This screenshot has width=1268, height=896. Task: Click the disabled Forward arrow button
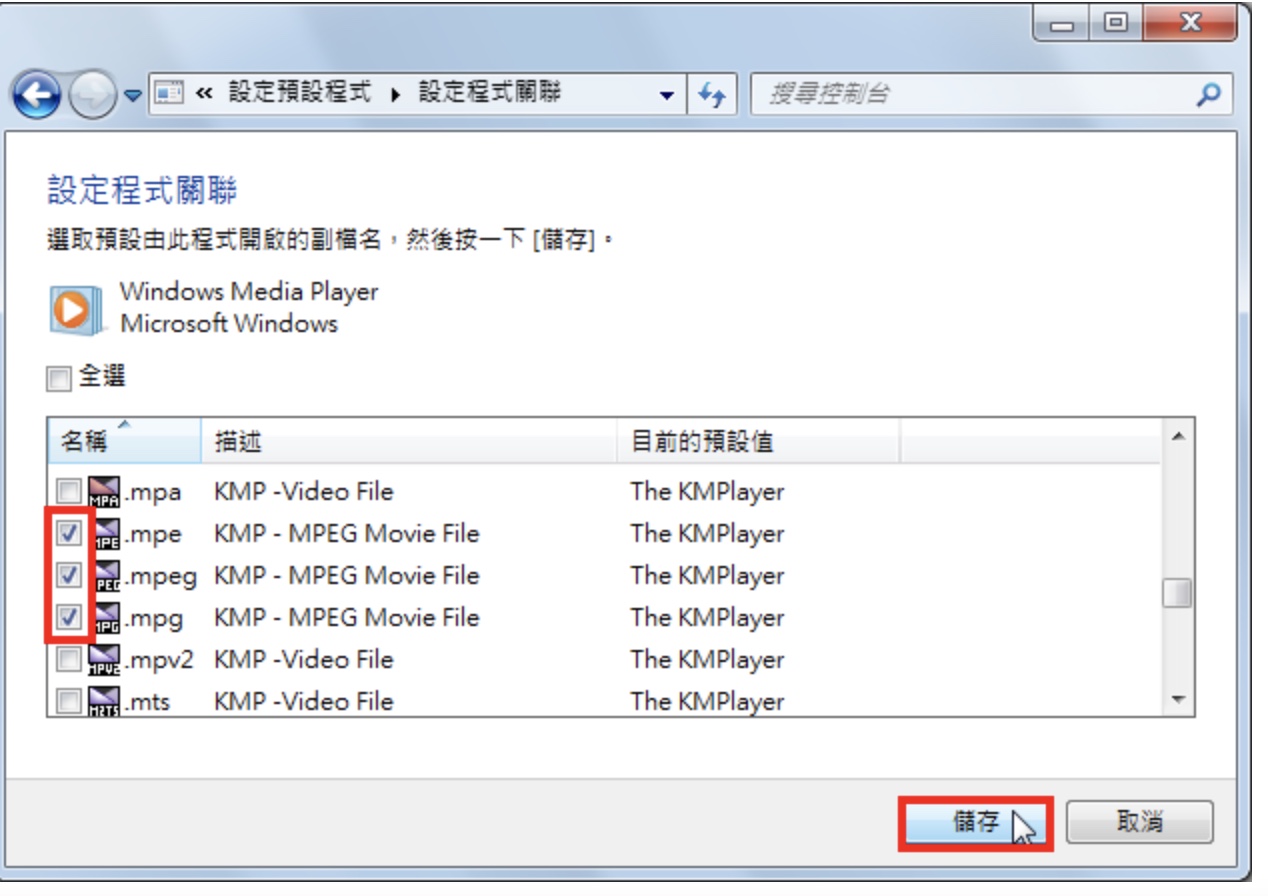(92, 97)
